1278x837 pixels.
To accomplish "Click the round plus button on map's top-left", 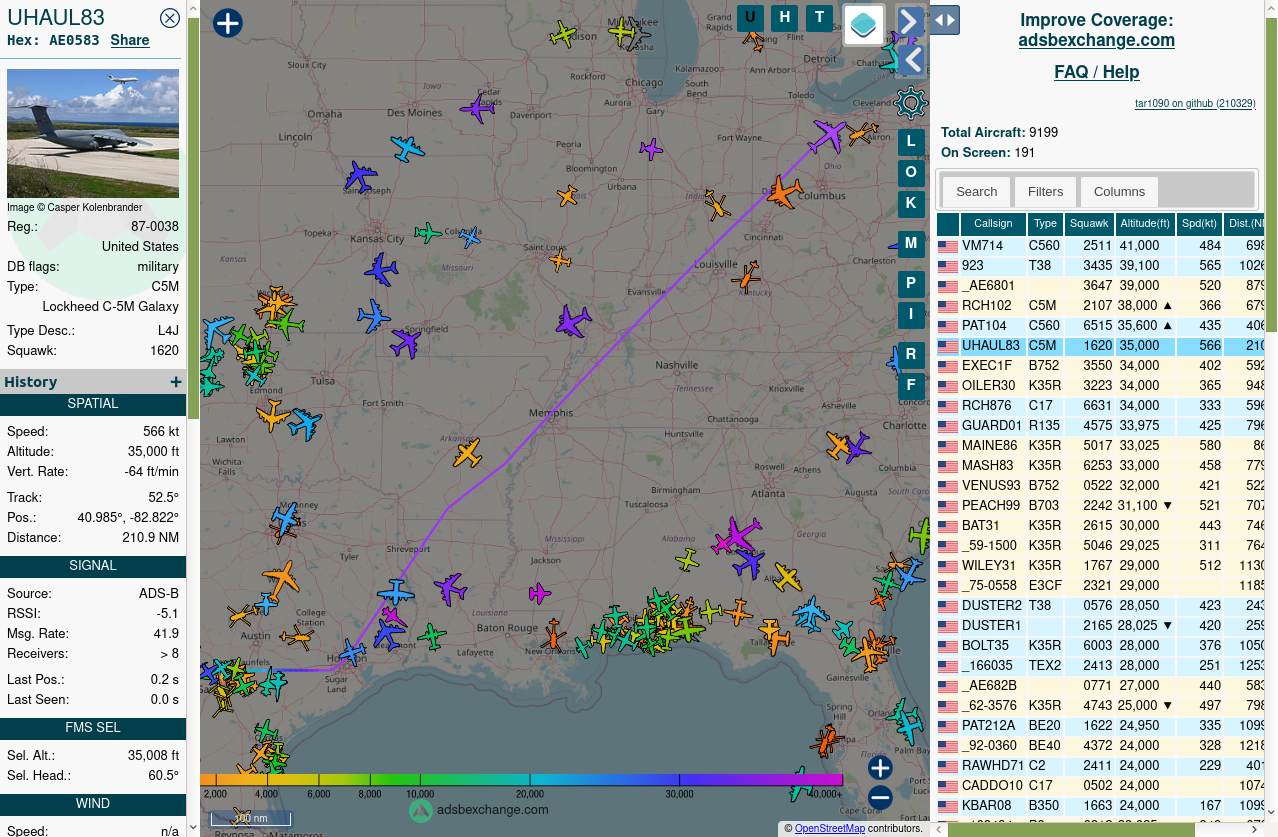I will coord(228,23).
